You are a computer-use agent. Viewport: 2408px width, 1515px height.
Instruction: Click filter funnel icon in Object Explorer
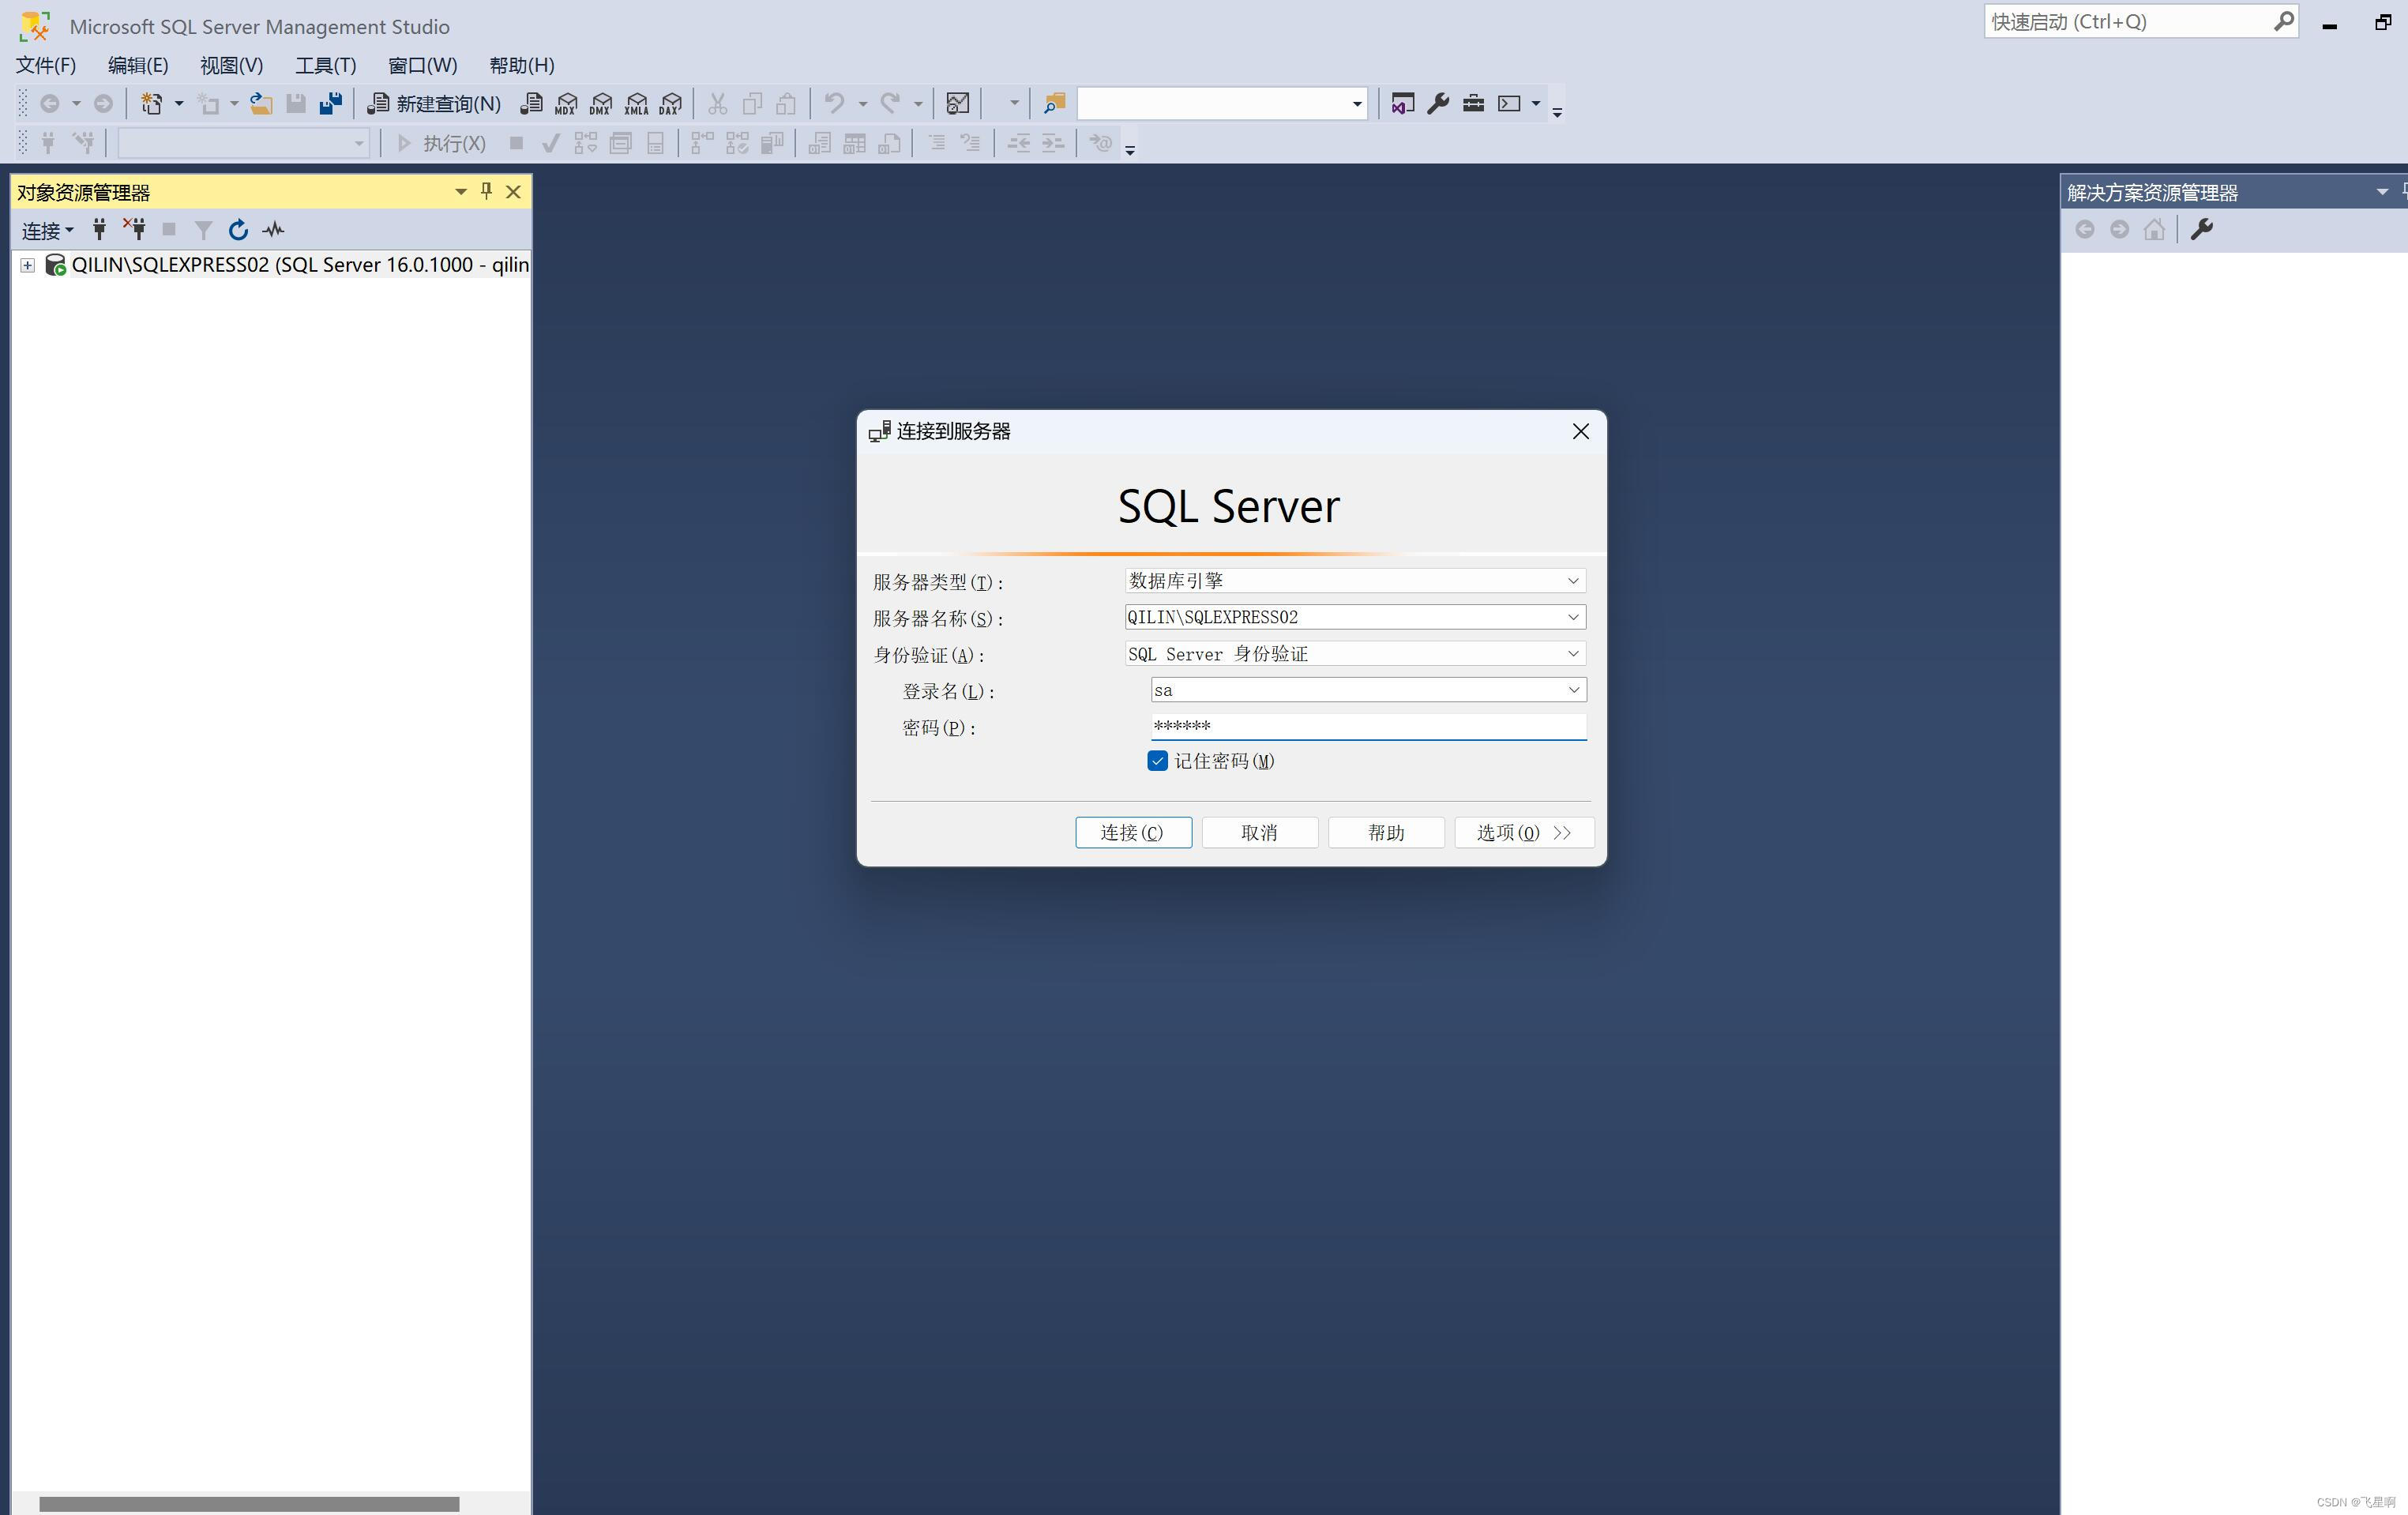(x=203, y=230)
